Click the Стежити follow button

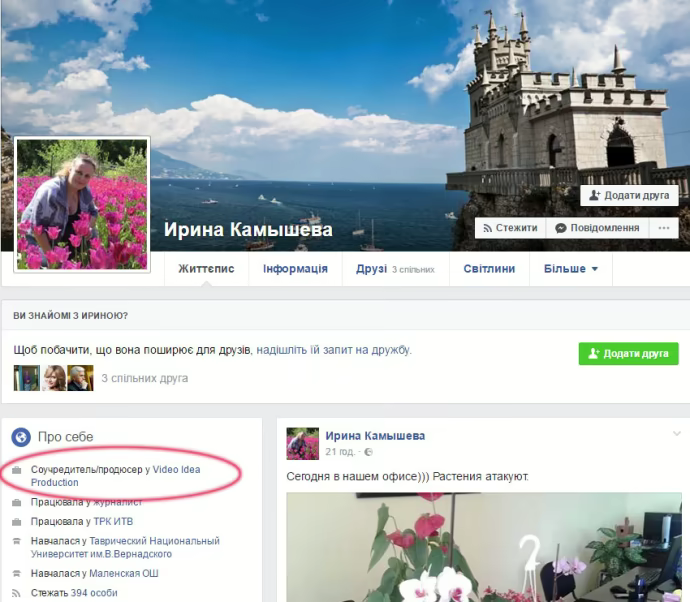click(x=510, y=228)
